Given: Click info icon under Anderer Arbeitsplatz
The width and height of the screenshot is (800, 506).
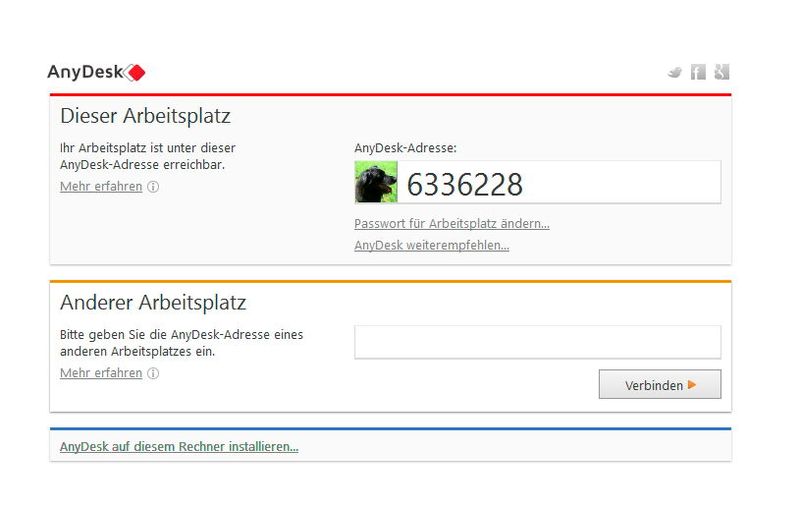Looking at the screenshot, I should [x=153, y=373].
